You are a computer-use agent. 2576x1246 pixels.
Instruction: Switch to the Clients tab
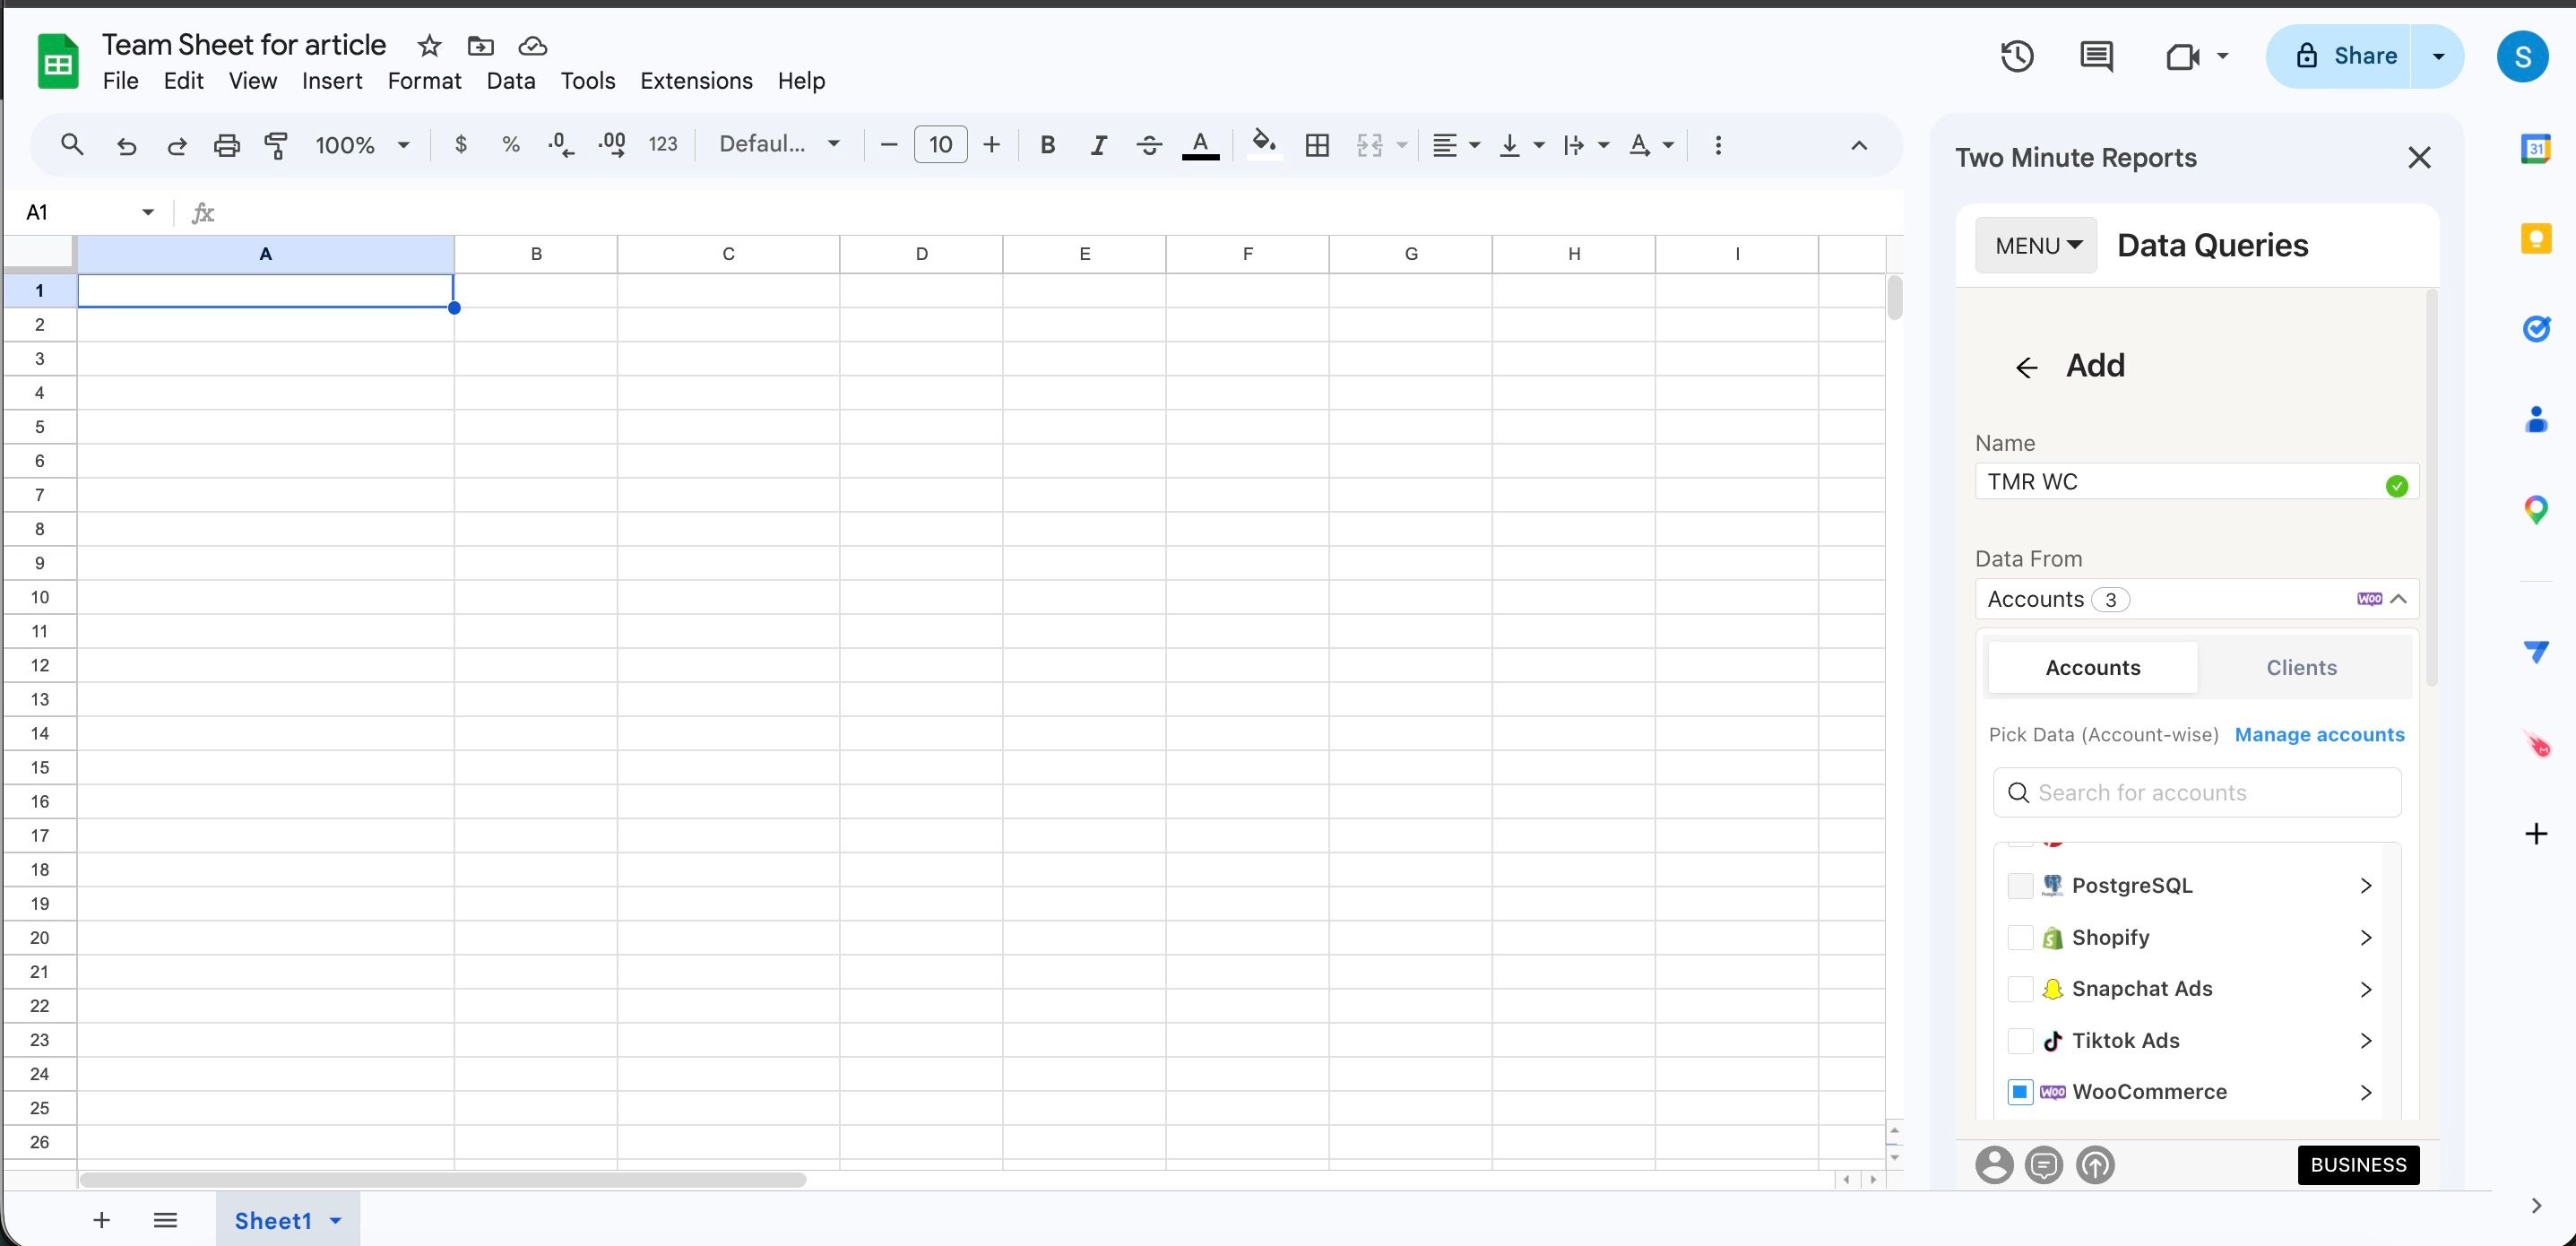[x=2301, y=667]
